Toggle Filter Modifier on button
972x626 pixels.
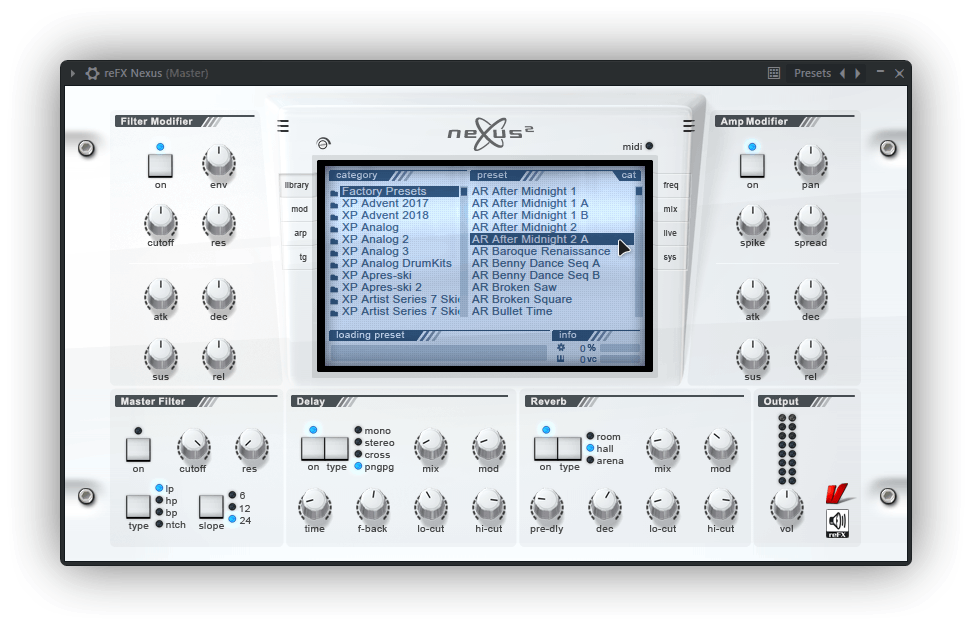160,165
